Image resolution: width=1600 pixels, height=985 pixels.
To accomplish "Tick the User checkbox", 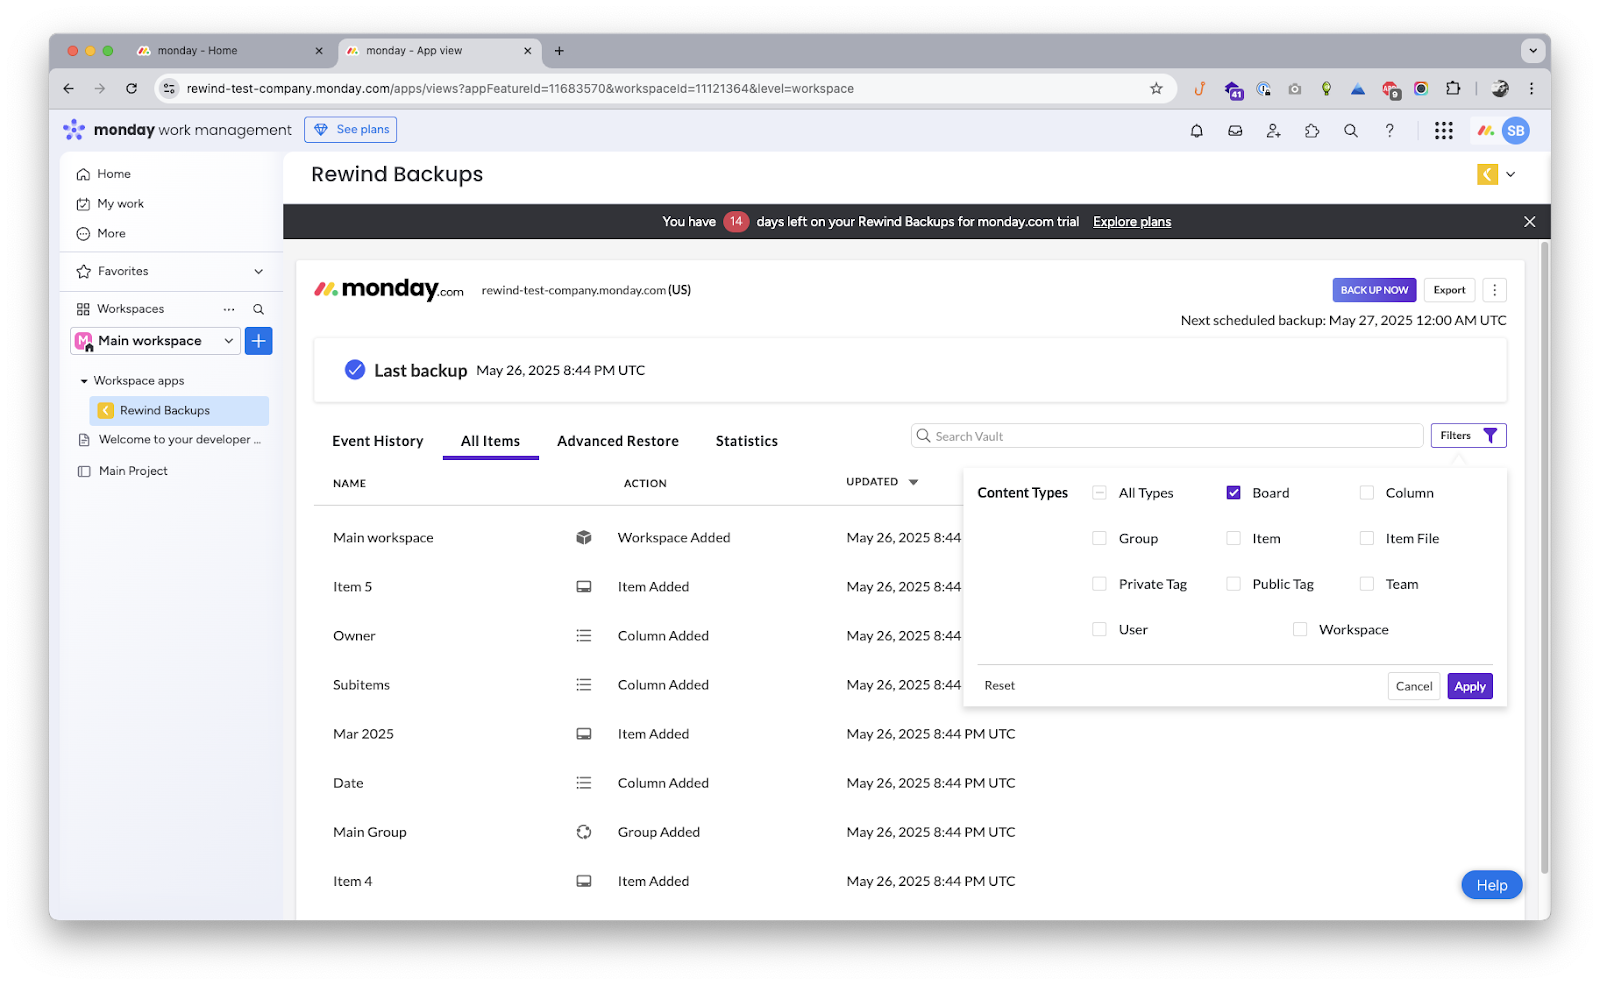I will click(1099, 629).
